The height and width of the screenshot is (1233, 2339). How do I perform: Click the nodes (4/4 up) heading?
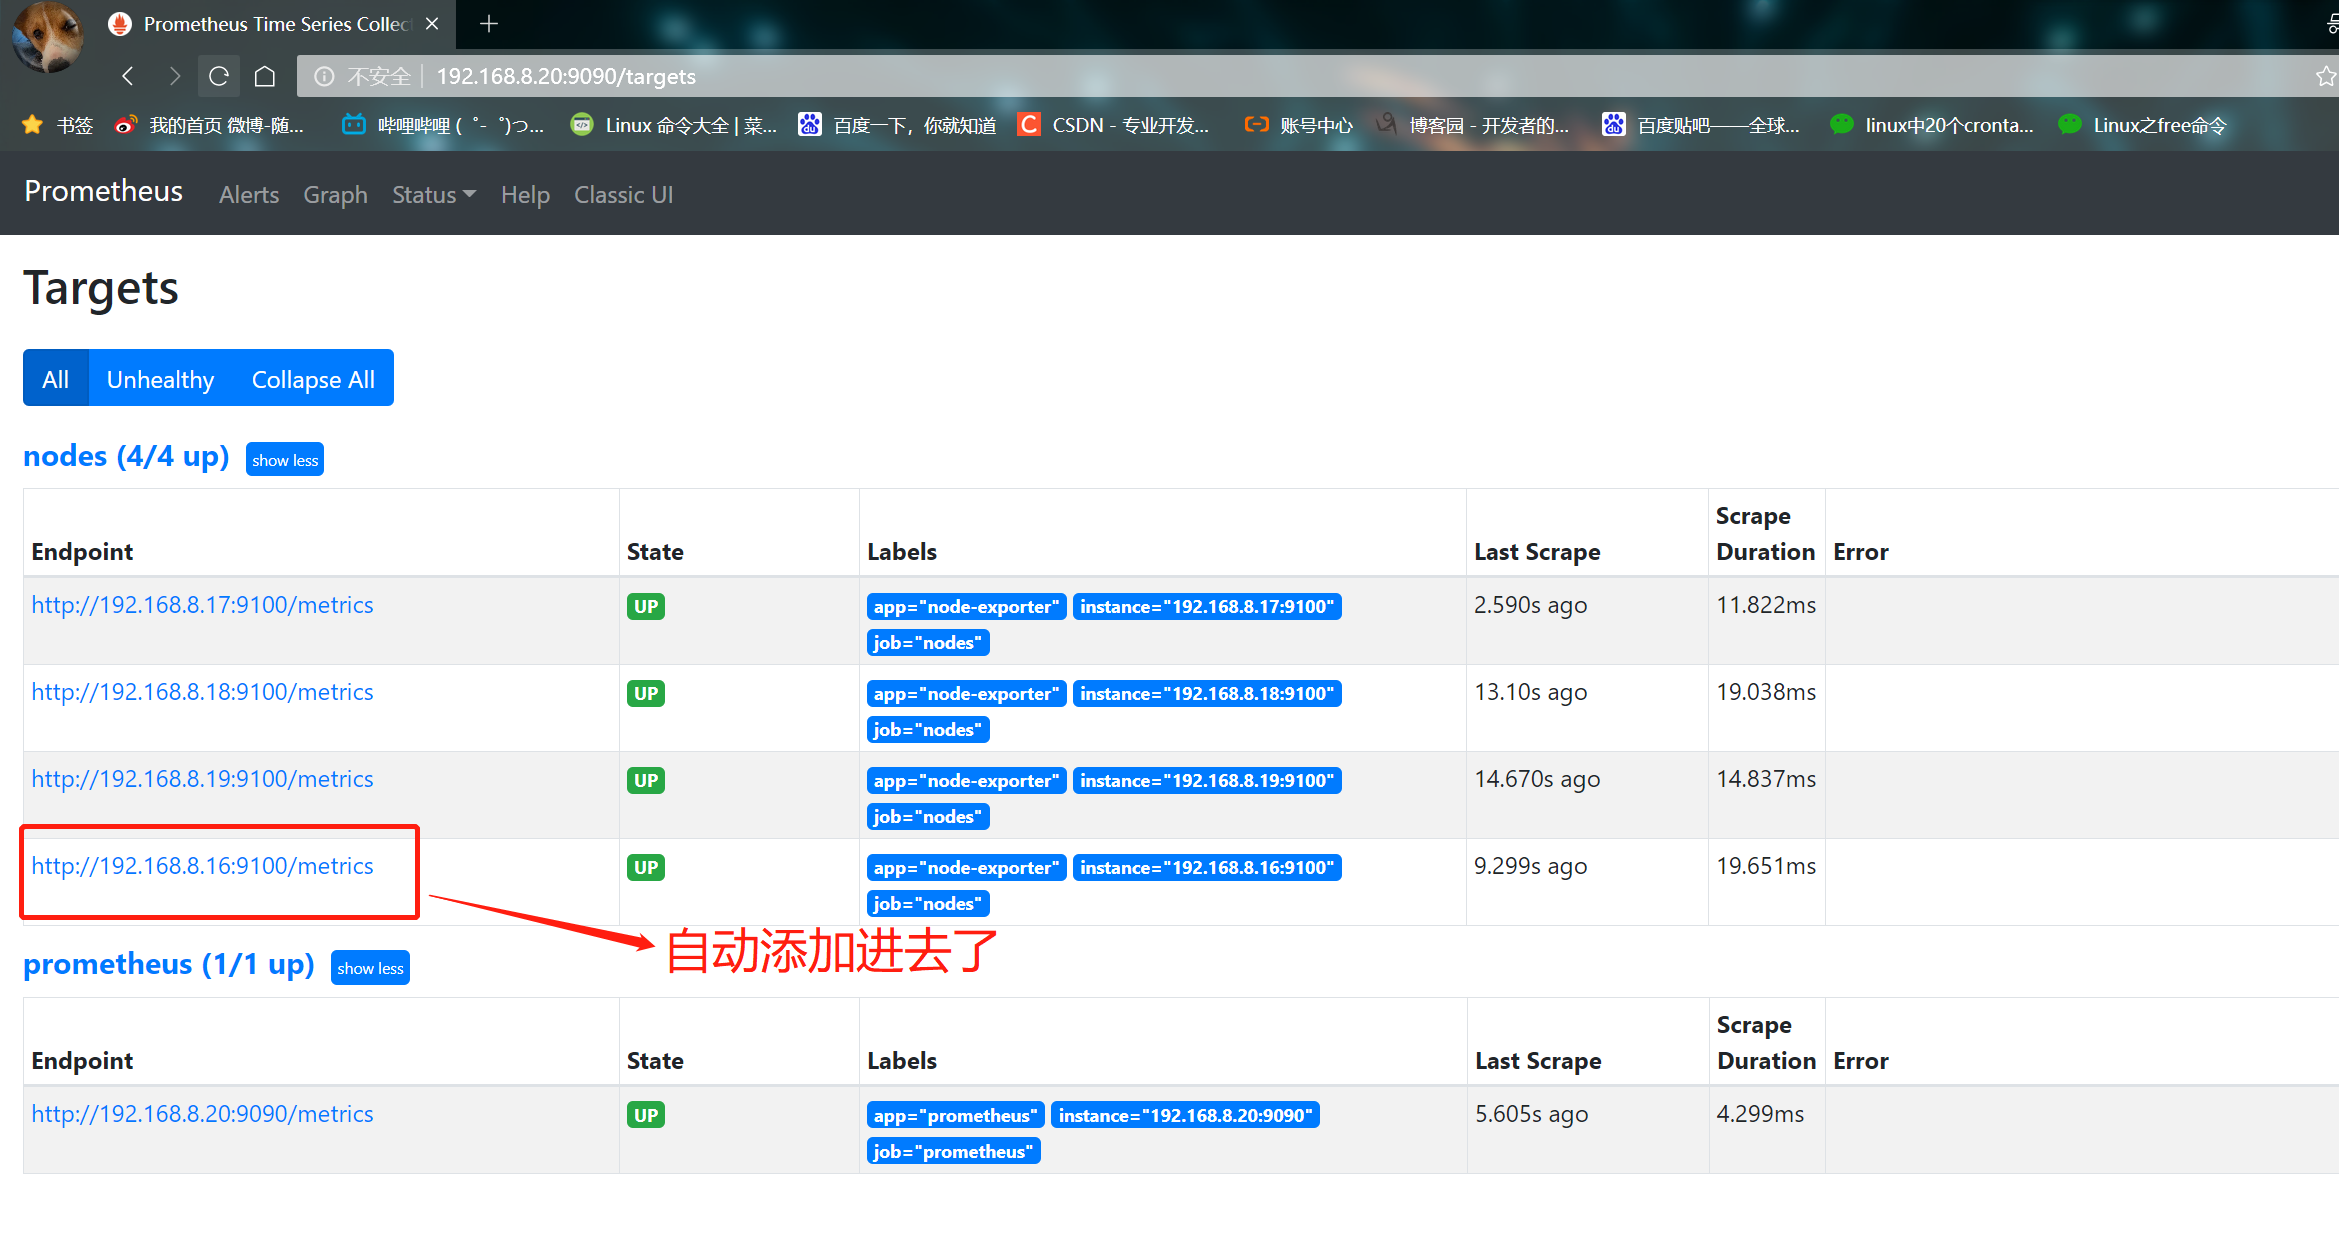(x=126, y=456)
